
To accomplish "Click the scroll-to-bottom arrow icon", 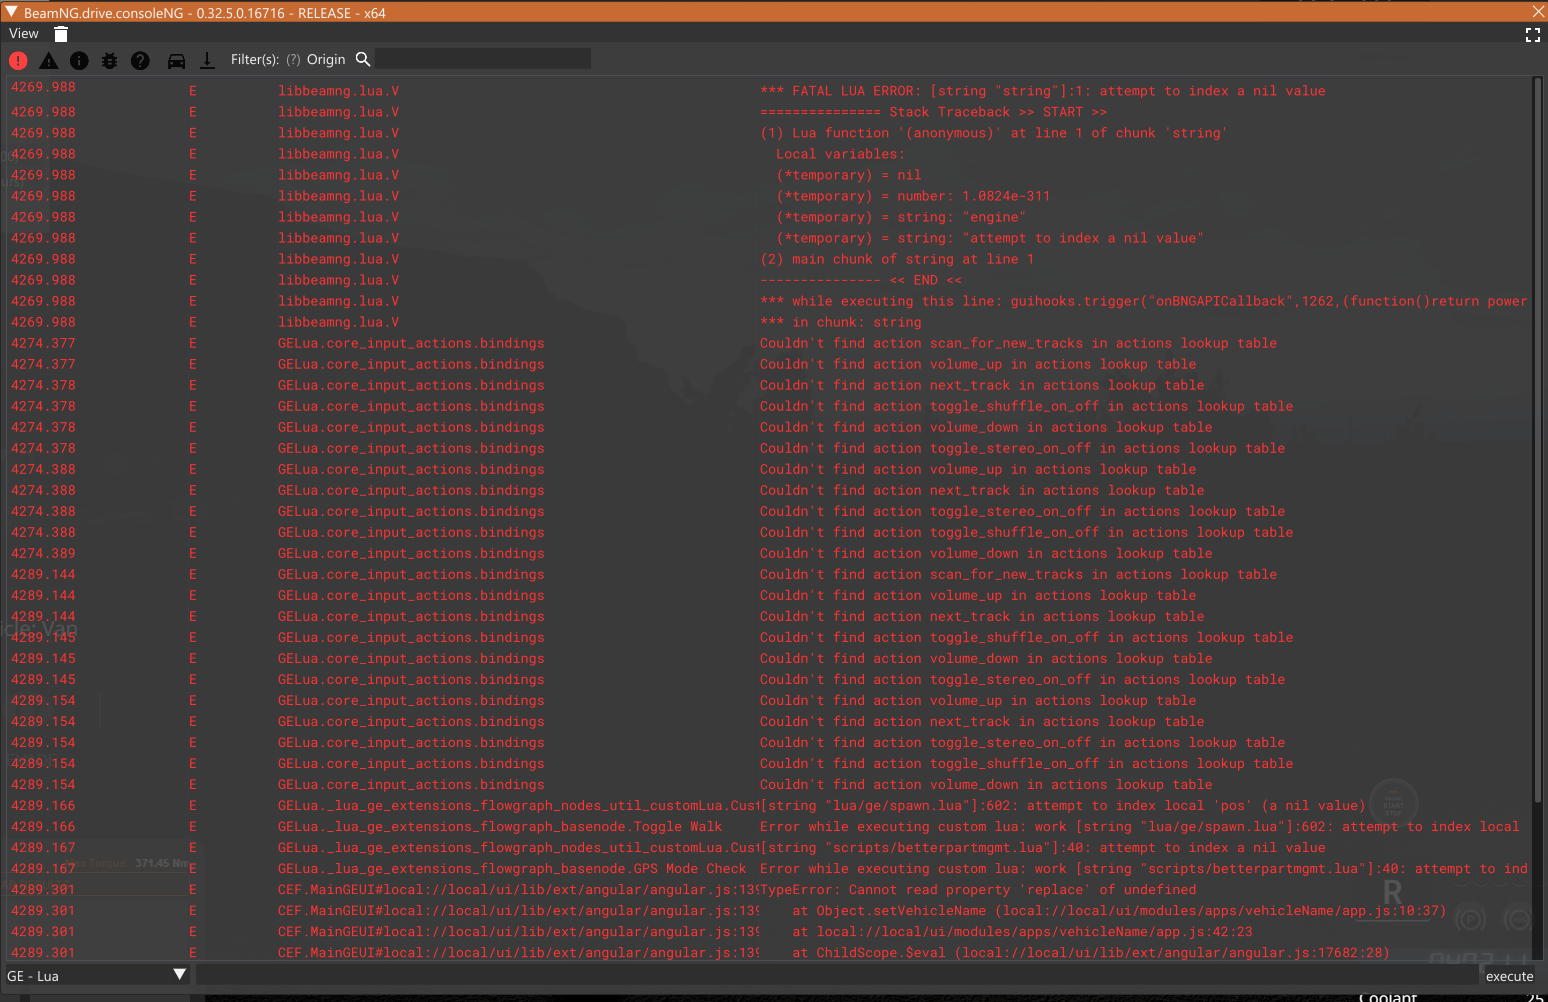I will pyautogui.click(x=207, y=60).
